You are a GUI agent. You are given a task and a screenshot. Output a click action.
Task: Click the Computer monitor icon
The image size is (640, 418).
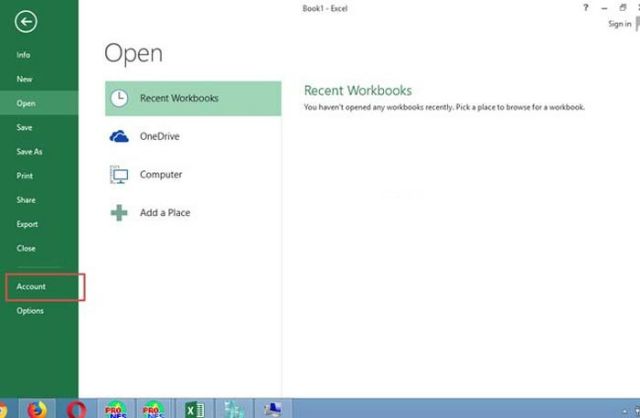119,175
